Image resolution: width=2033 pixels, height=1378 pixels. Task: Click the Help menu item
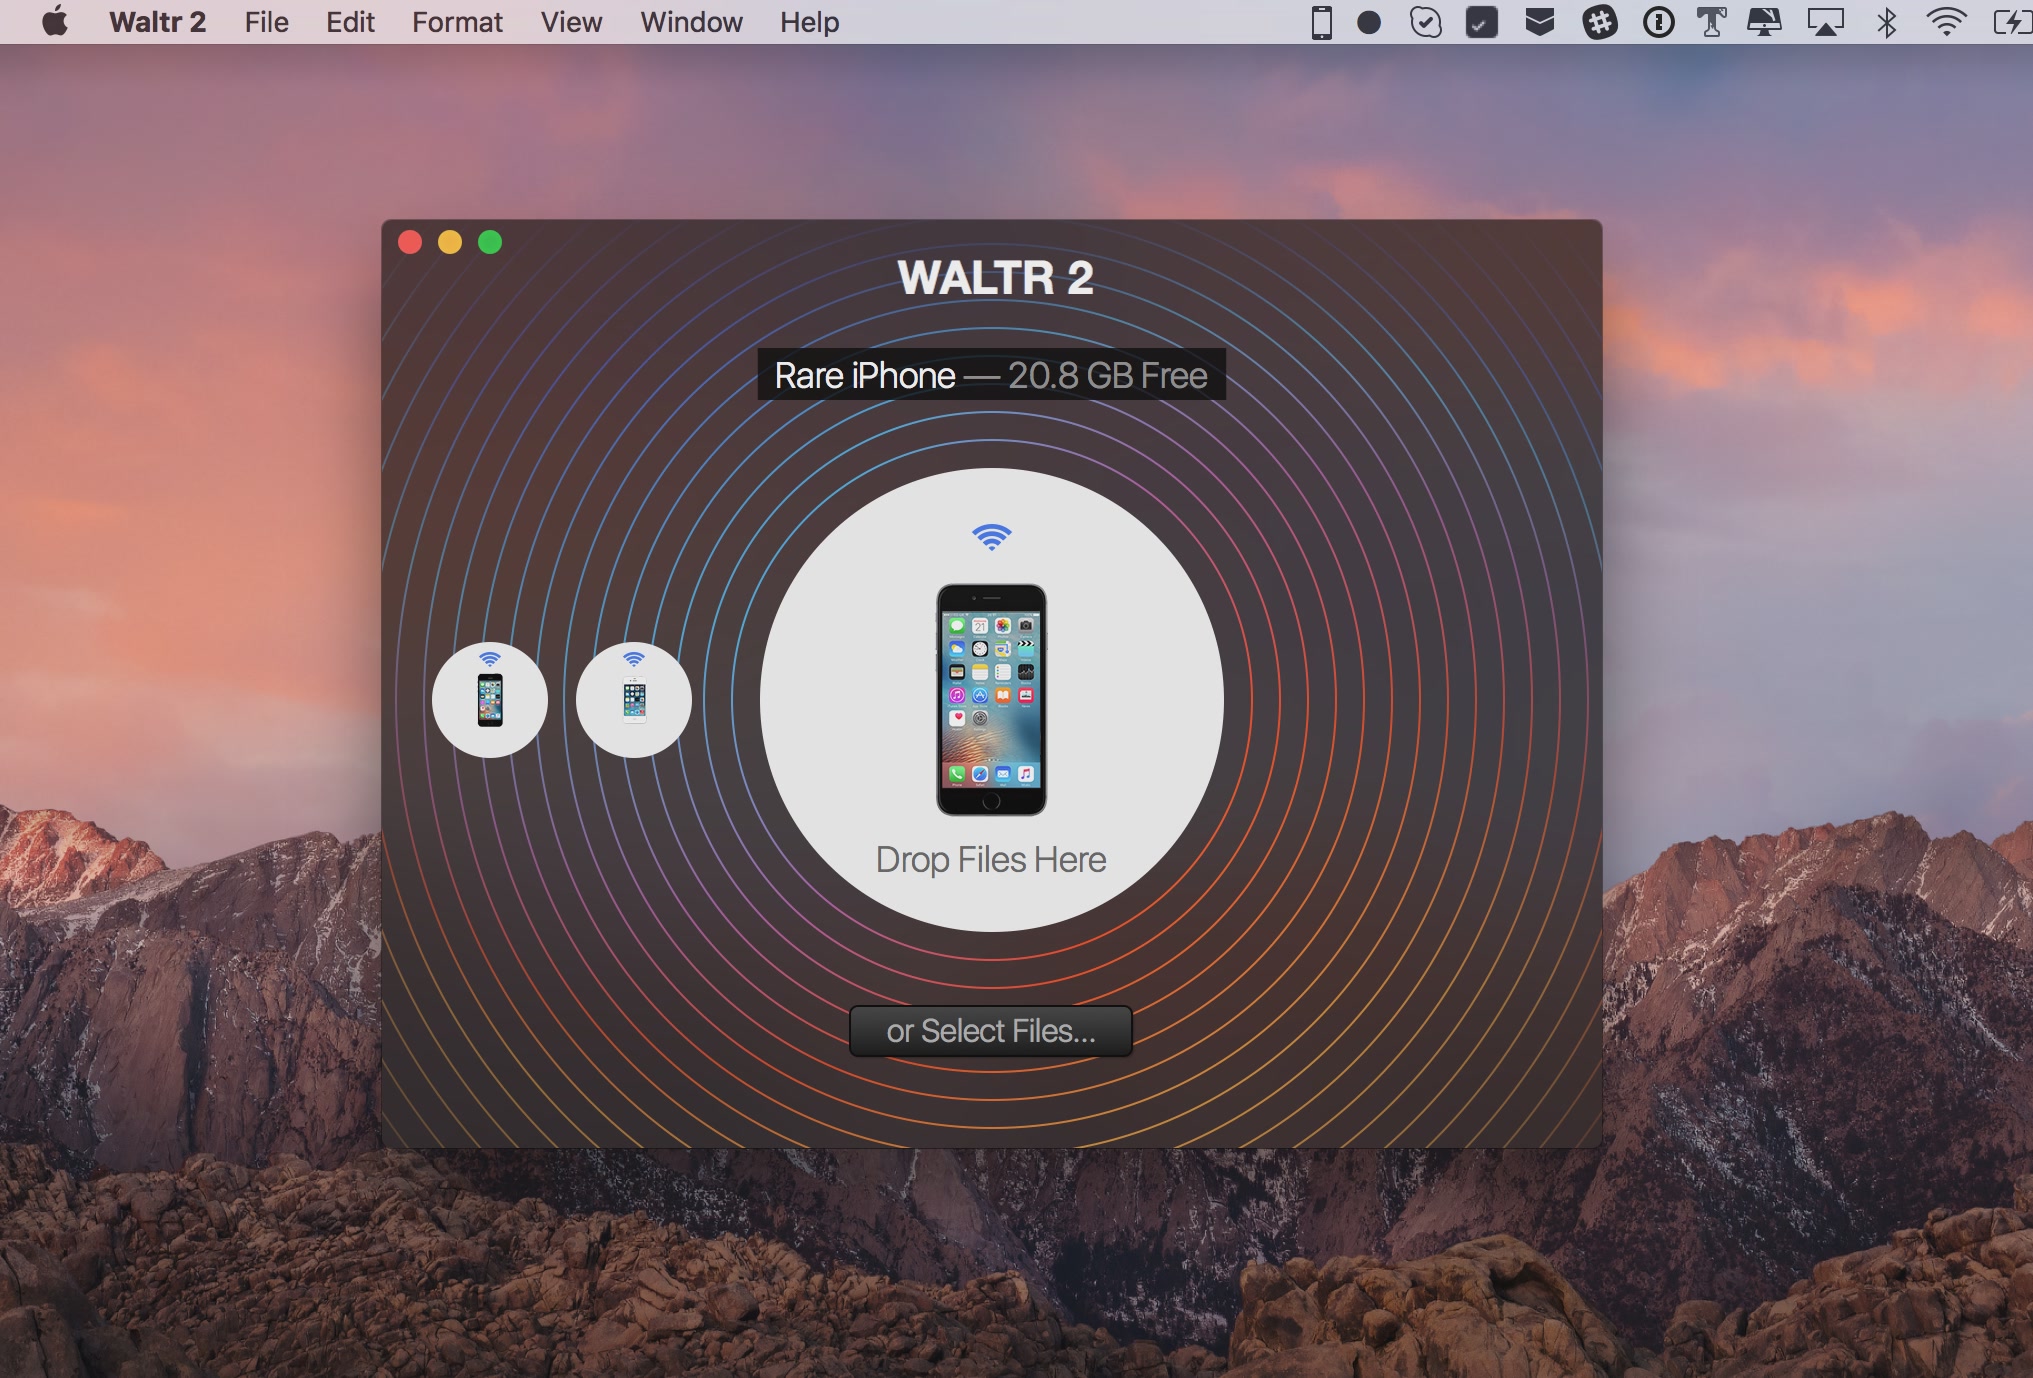click(x=809, y=22)
